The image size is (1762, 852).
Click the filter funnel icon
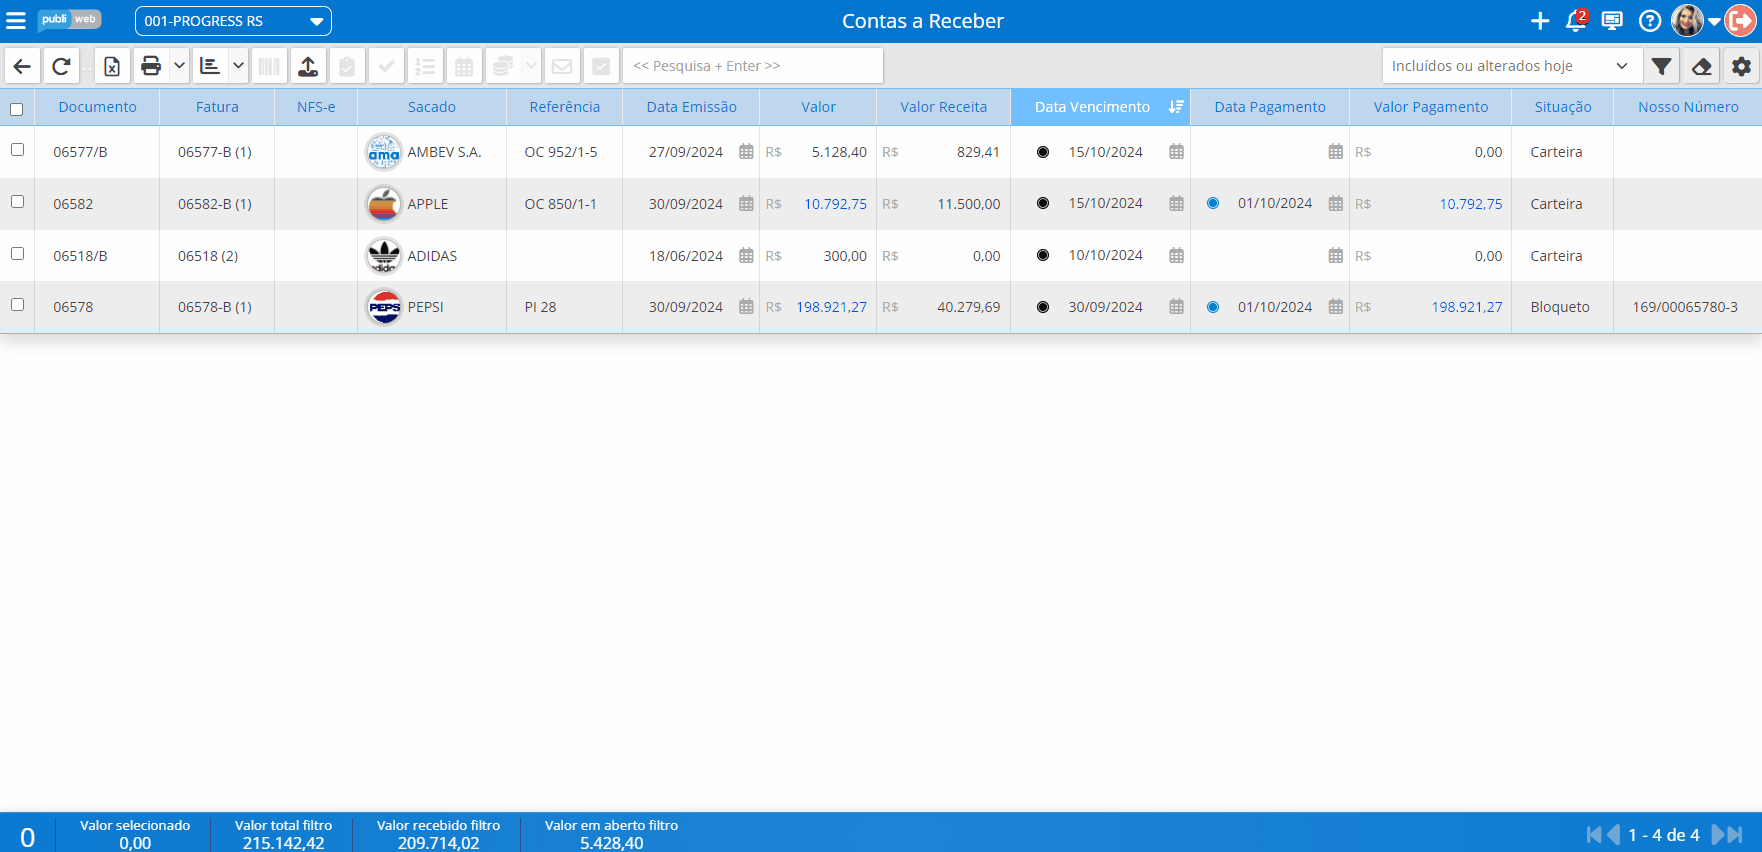point(1661,66)
